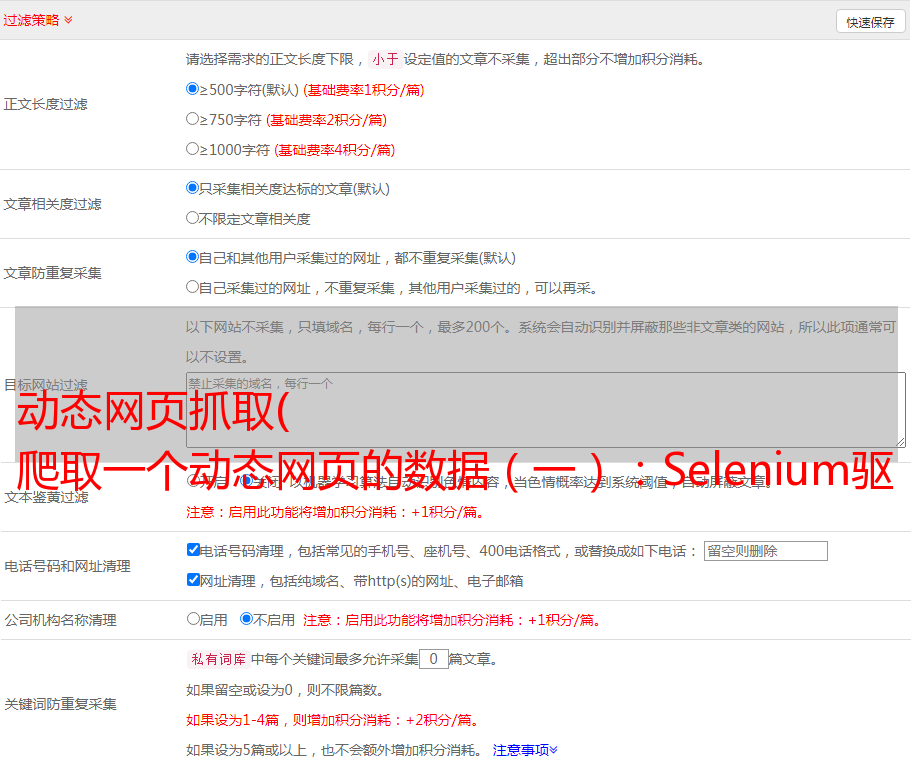912x768 pixels.
Task: Click the 快速保存 button
Action: click(x=870, y=22)
